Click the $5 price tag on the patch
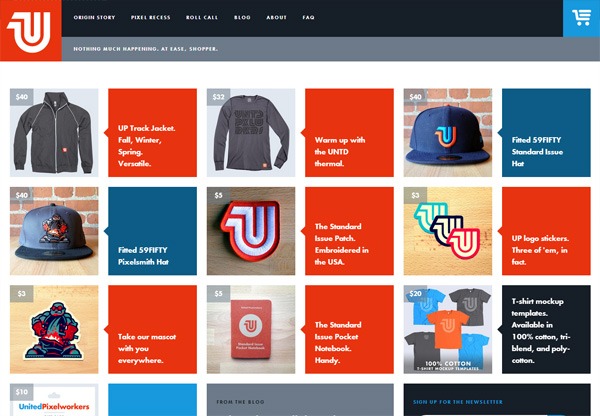 tap(218, 195)
